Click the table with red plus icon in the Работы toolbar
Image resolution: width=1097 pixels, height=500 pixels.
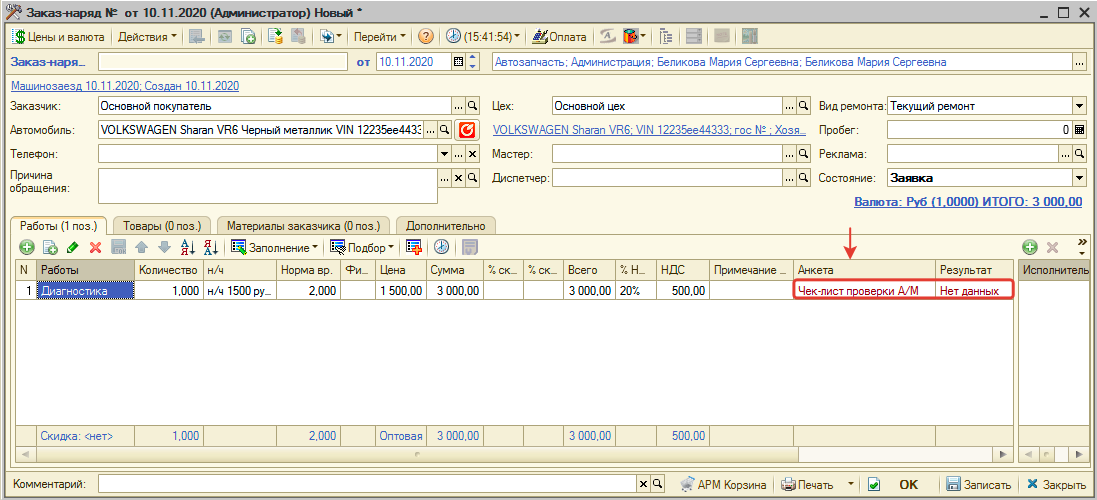coord(414,247)
